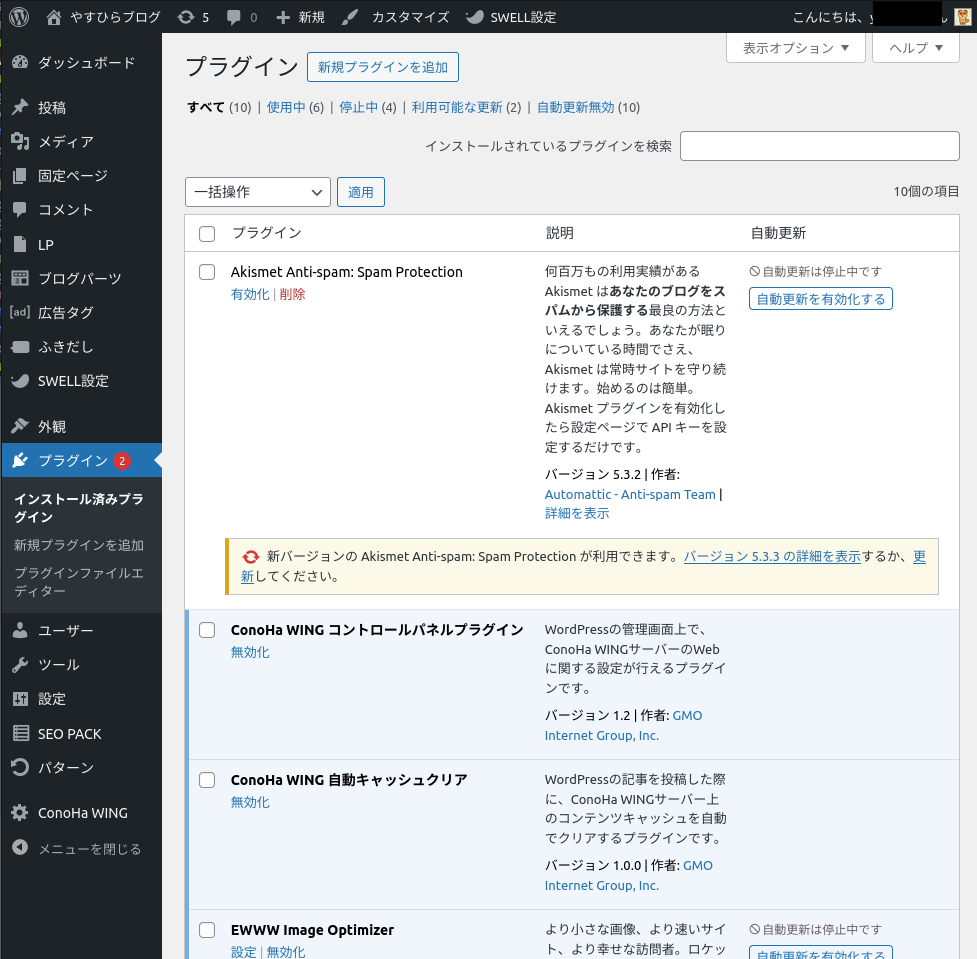The image size is (977, 959).
Task: Open the 一括操作 bulk actions dropdown
Action: 257,192
